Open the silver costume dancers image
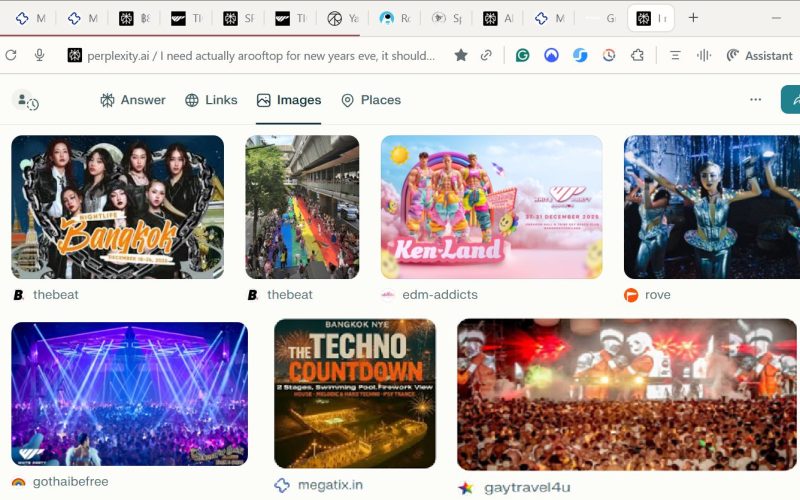800x500 pixels. tap(712, 207)
